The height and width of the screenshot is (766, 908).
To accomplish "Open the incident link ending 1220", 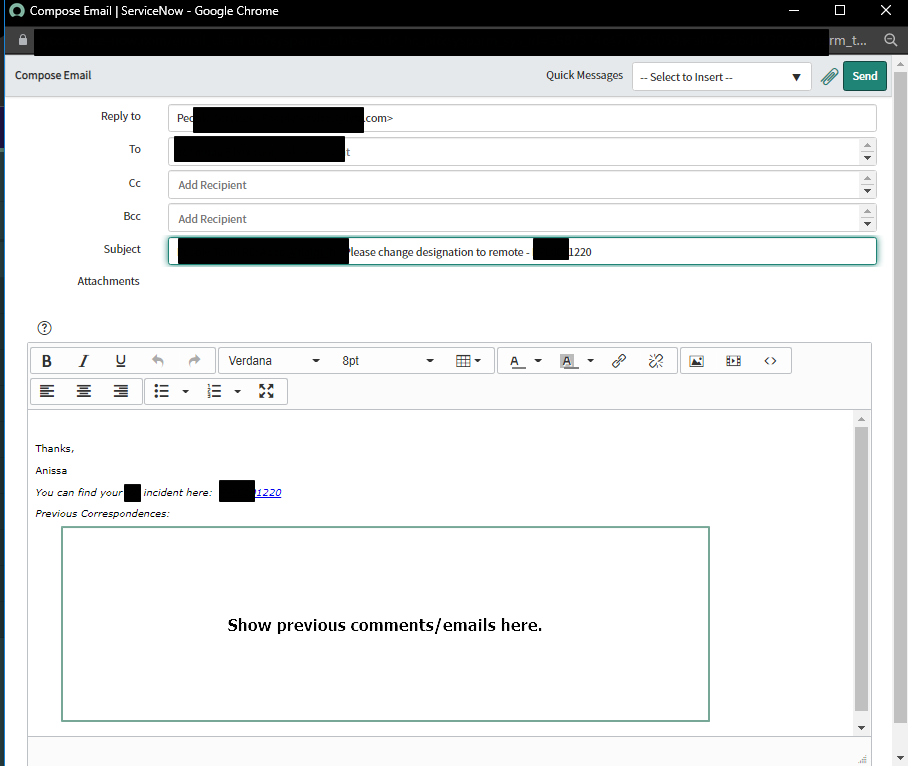I will click(268, 493).
